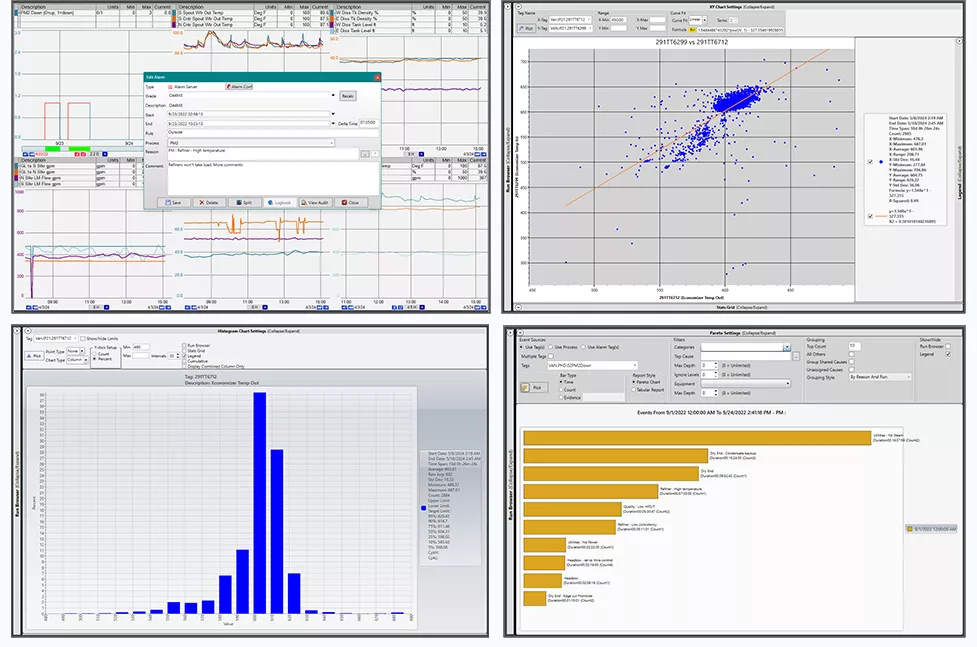
Task: Toggle XY legend data series checkbox
Action: tap(870, 161)
